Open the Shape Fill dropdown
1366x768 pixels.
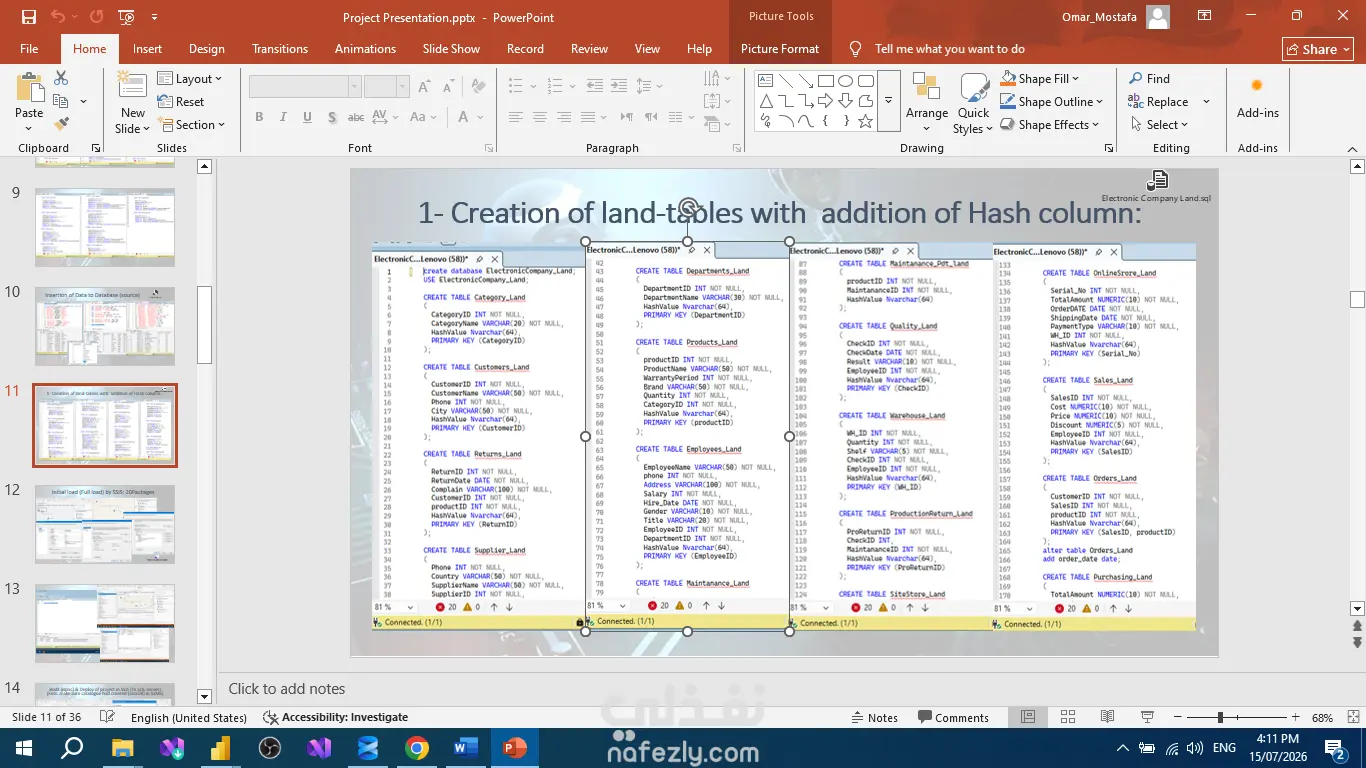1041,78
